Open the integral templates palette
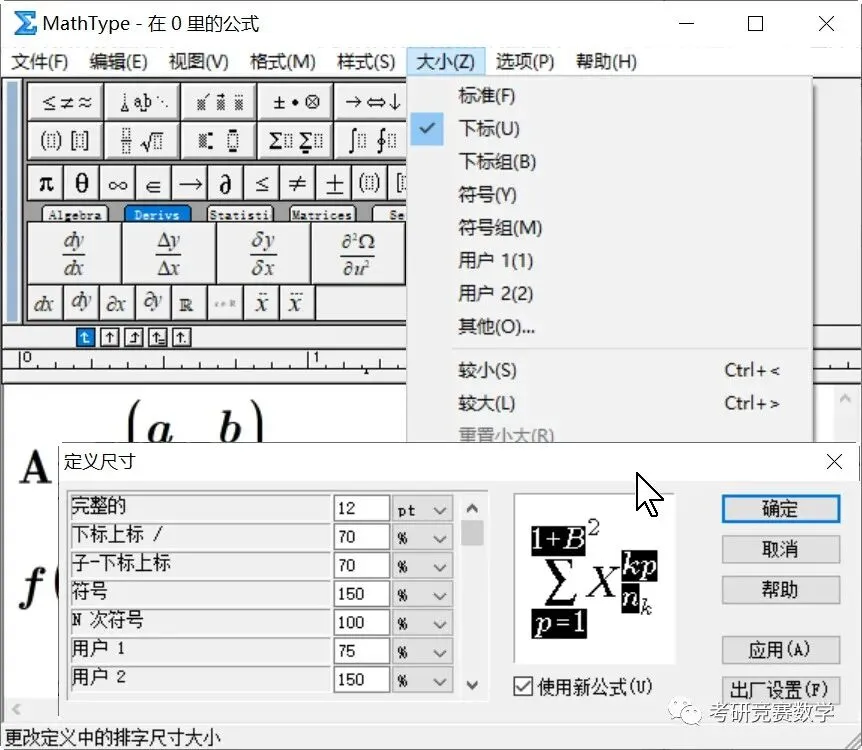Image resolution: width=862 pixels, height=750 pixels. click(x=371, y=141)
